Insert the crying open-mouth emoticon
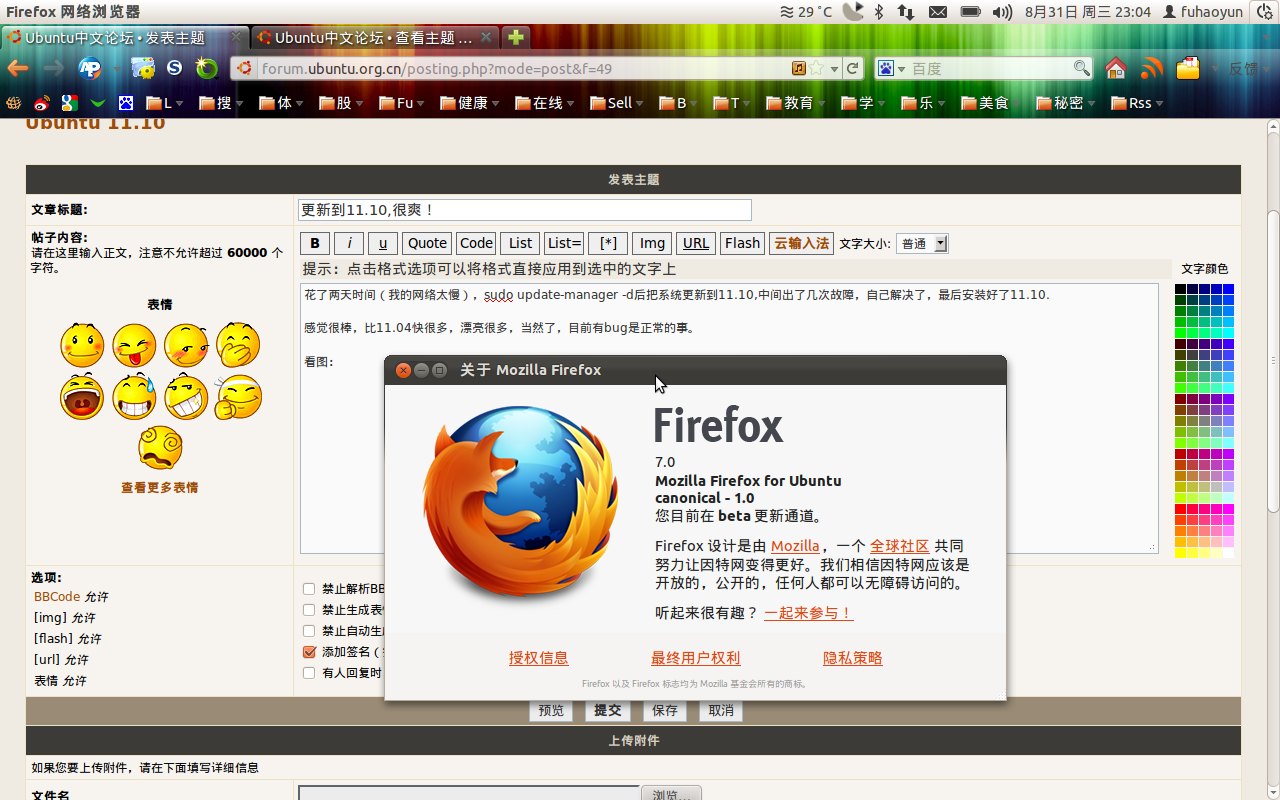The height and width of the screenshot is (800, 1280). (82, 397)
